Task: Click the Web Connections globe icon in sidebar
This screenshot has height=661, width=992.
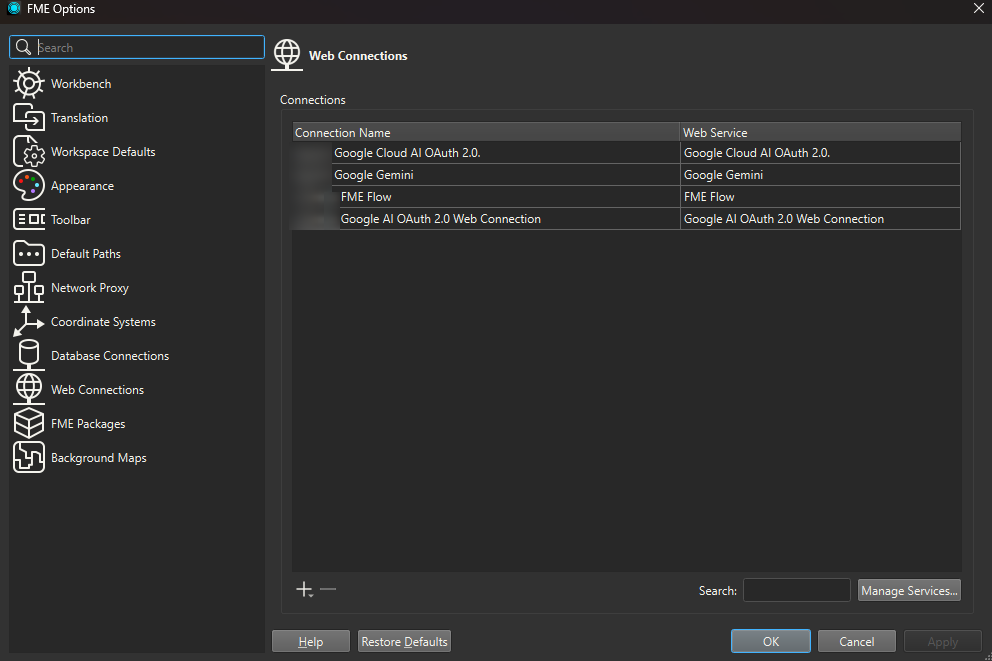Action: (28, 390)
